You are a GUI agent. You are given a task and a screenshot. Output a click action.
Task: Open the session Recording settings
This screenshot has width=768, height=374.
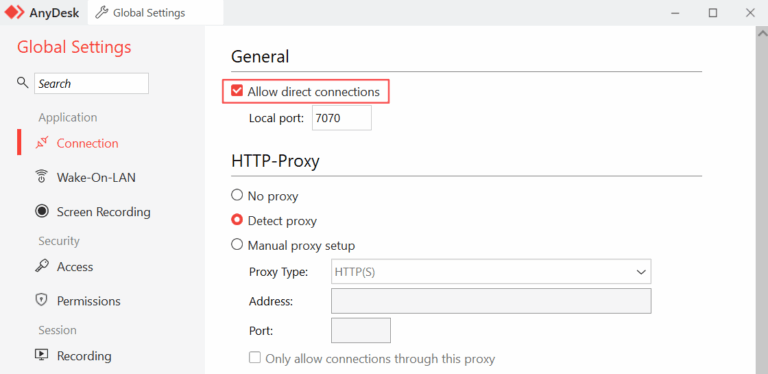tap(84, 355)
